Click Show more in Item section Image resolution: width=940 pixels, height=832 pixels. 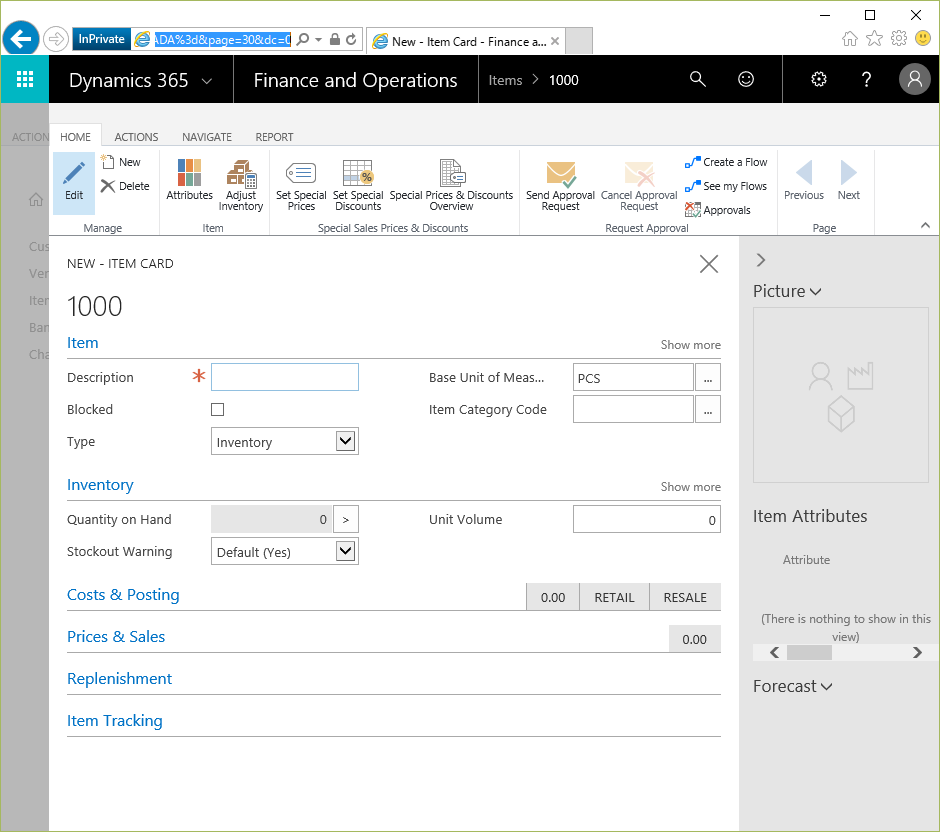click(x=690, y=345)
